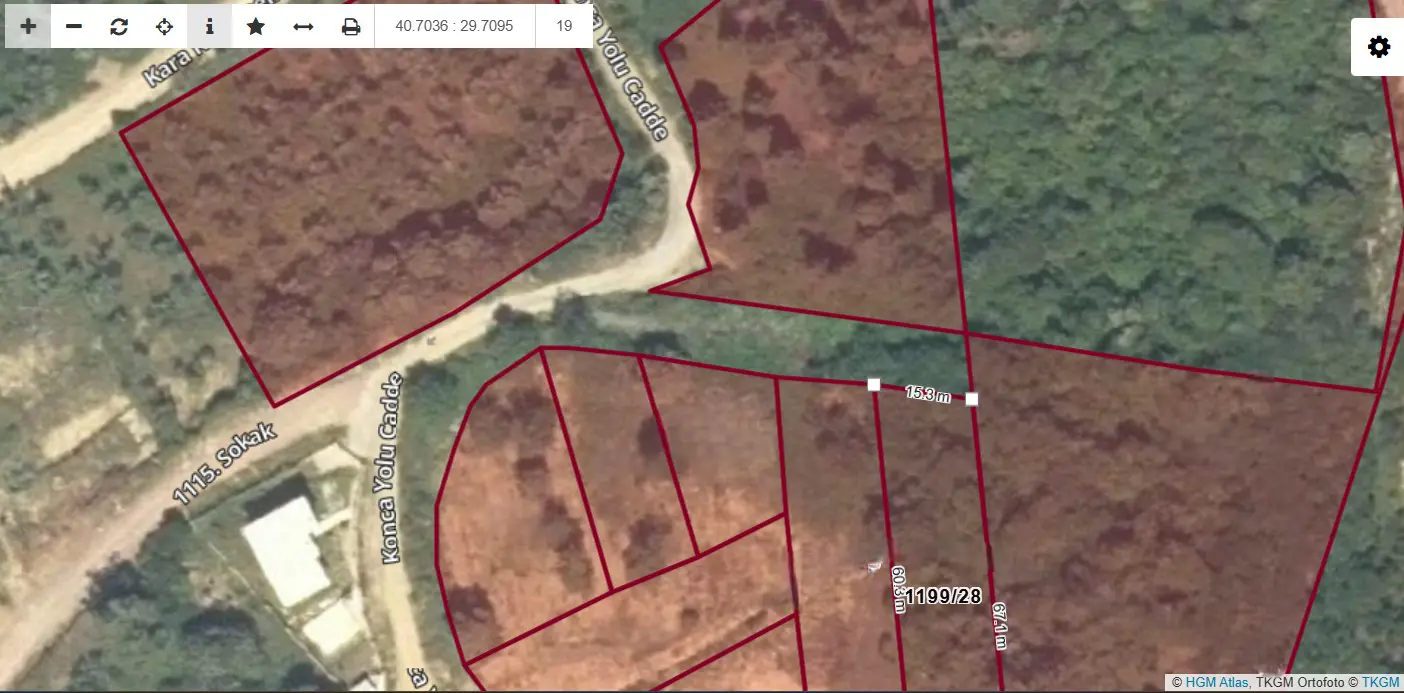Click the 67.1 m side length label
The image size is (1404, 693).
(x=999, y=626)
